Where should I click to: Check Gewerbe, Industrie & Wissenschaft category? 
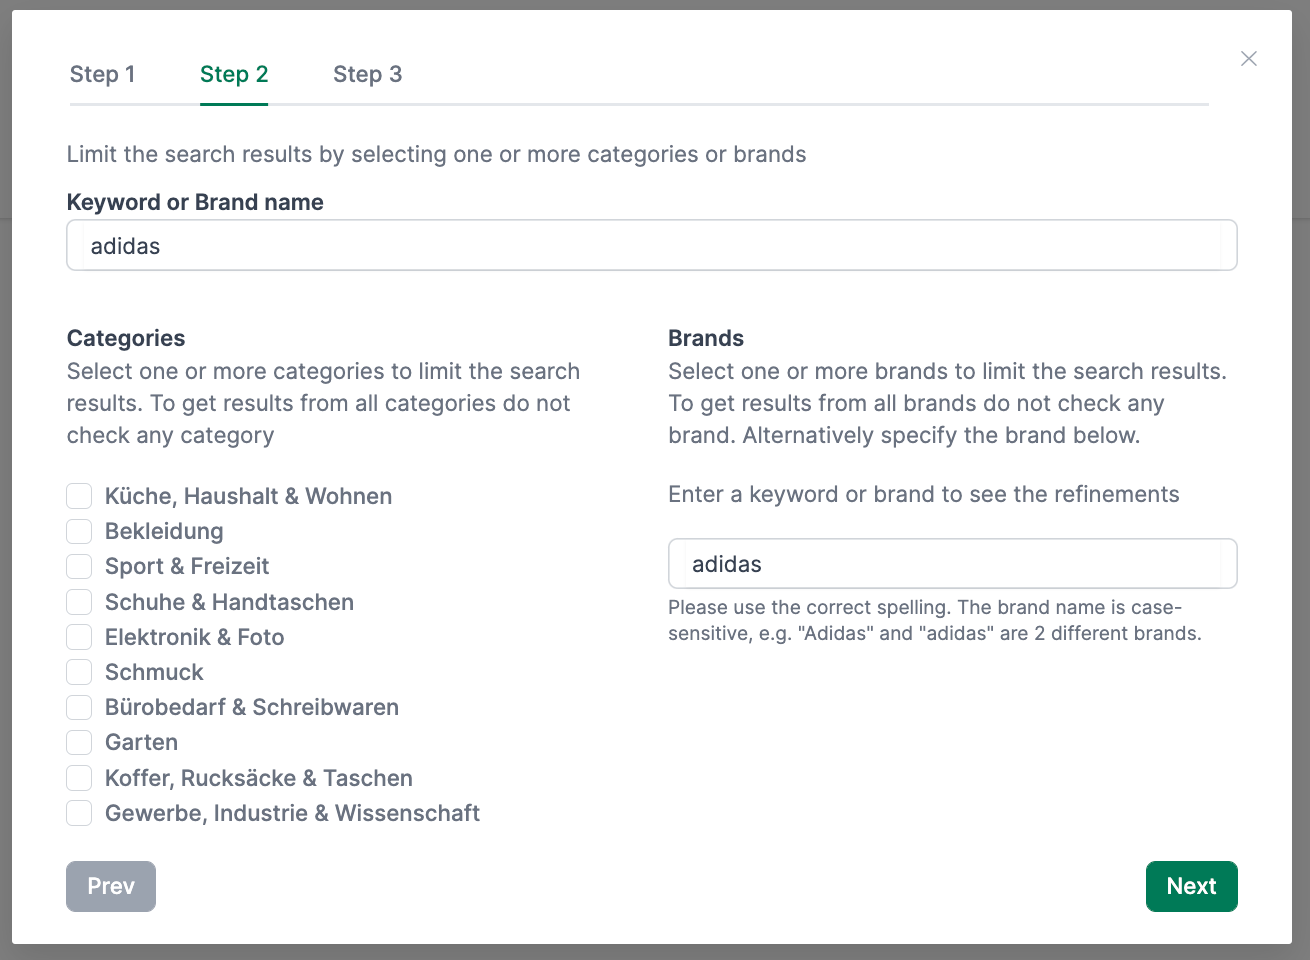point(79,813)
